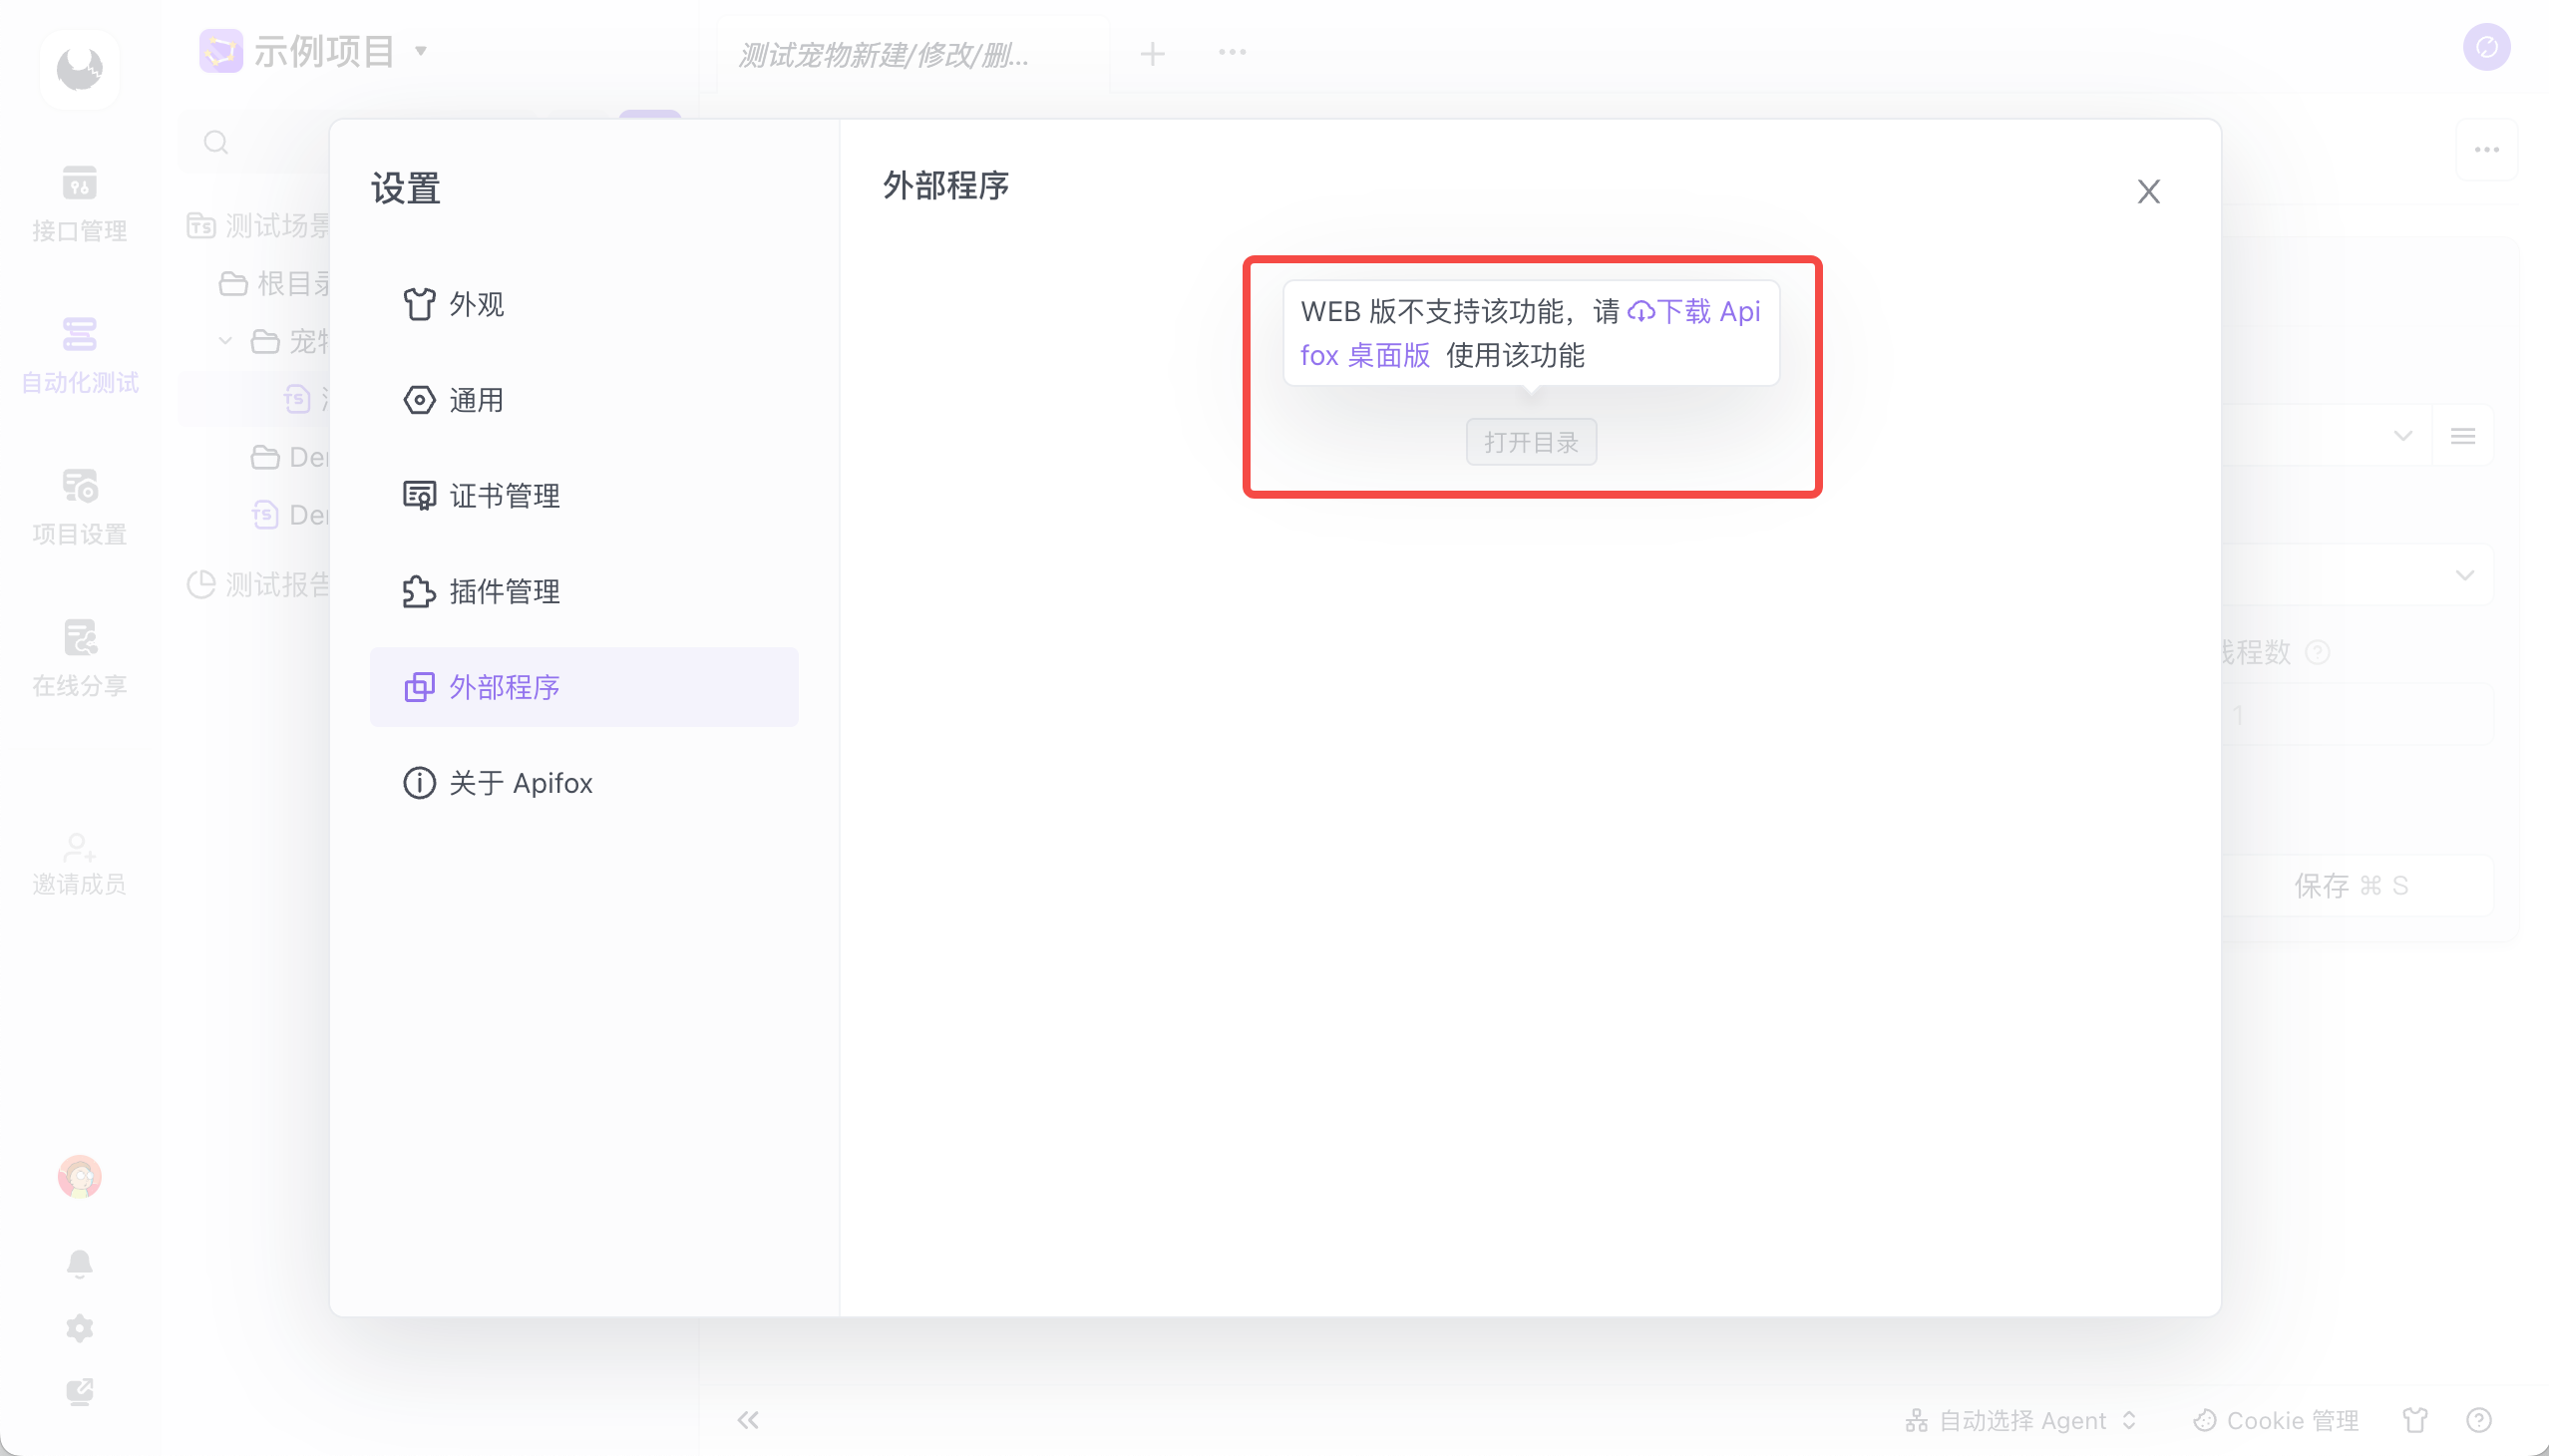Viewport: 2549px width, 1456px height.
Task: Click the user avatar in the sidebar
Action: (79, 1176)
